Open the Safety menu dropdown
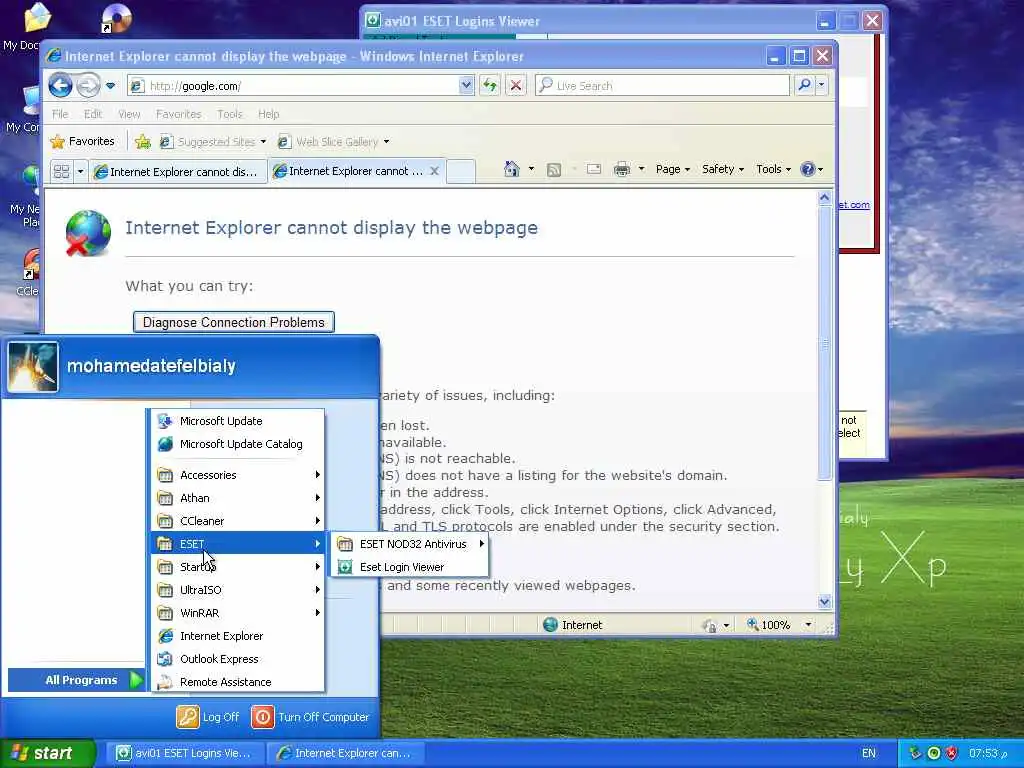Screen dimensions: 1024x768 (x=723, y=169)
